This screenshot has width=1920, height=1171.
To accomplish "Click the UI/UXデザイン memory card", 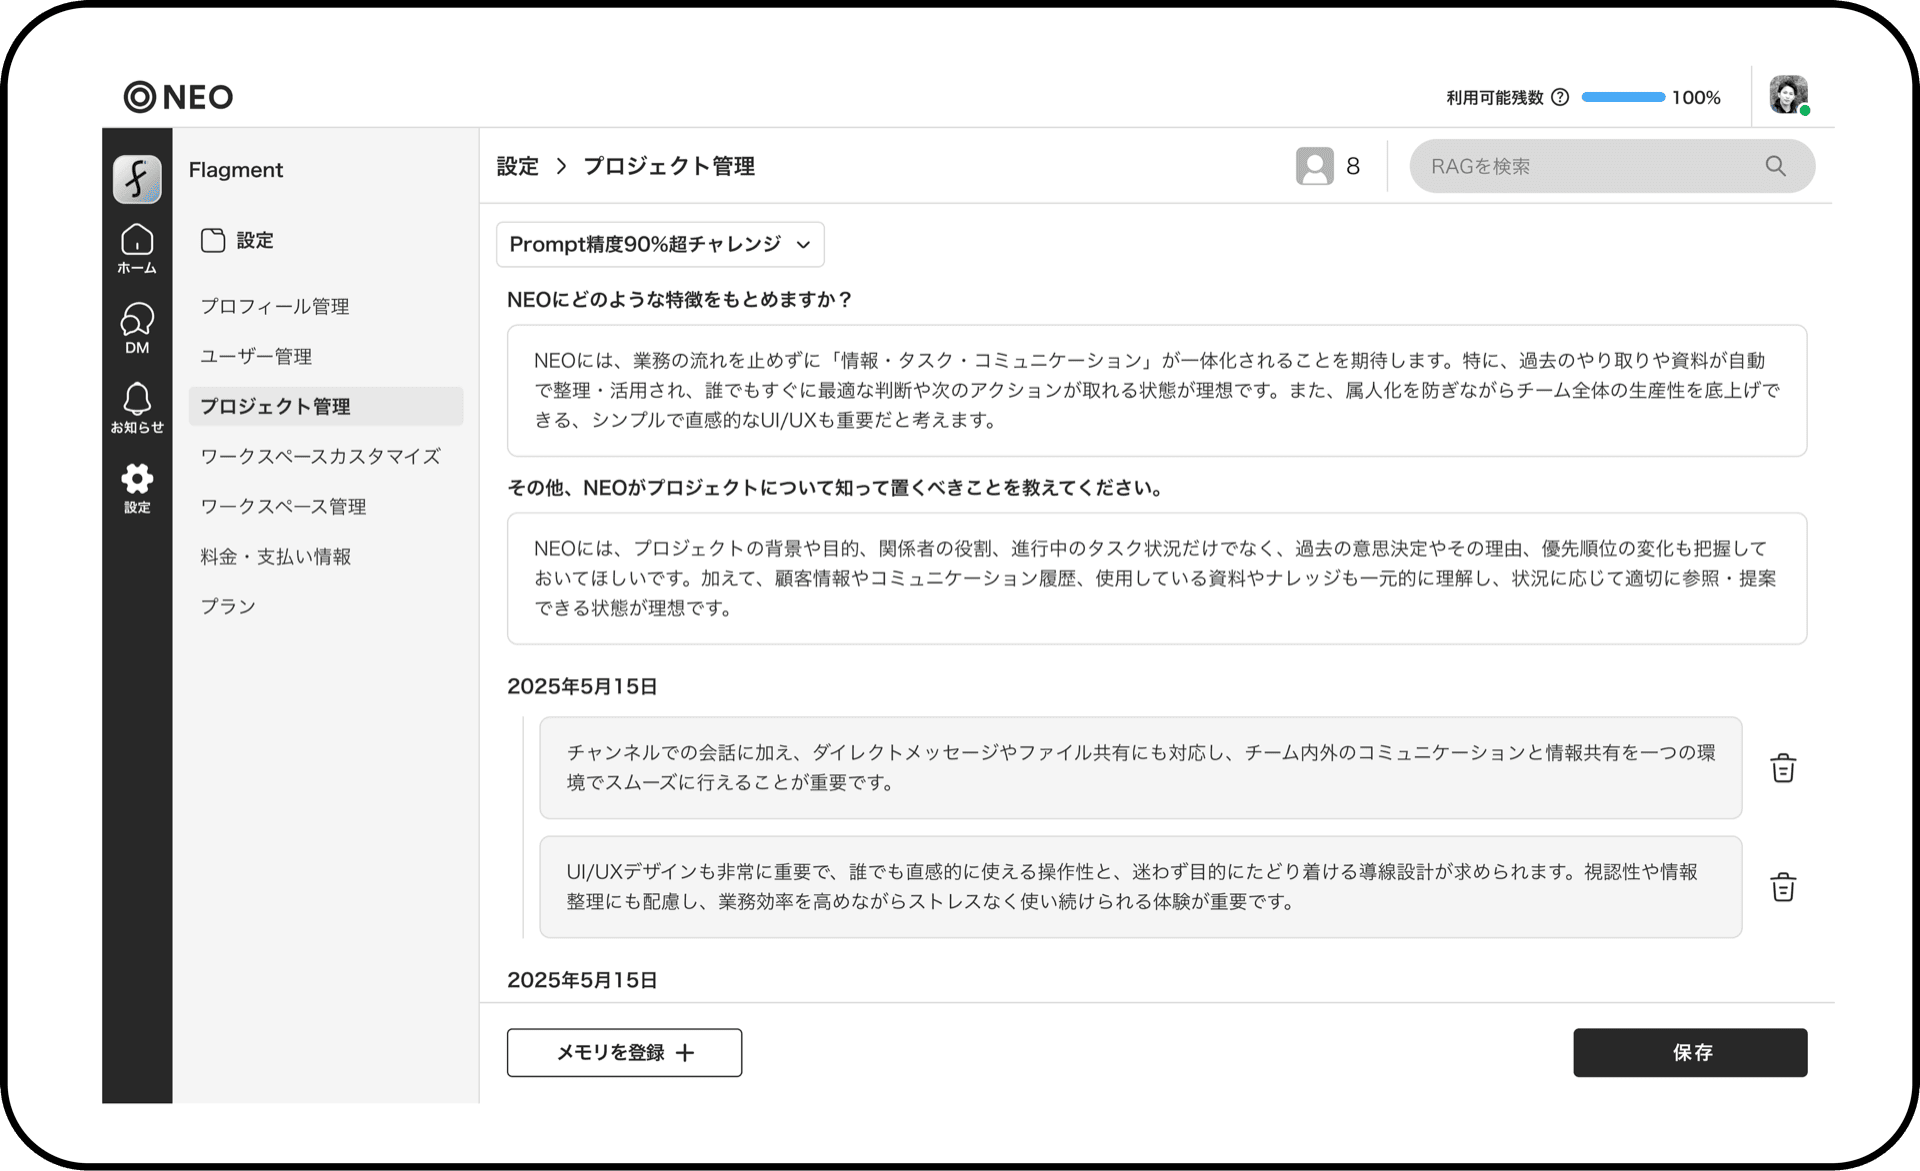I will click(1141, 887).
